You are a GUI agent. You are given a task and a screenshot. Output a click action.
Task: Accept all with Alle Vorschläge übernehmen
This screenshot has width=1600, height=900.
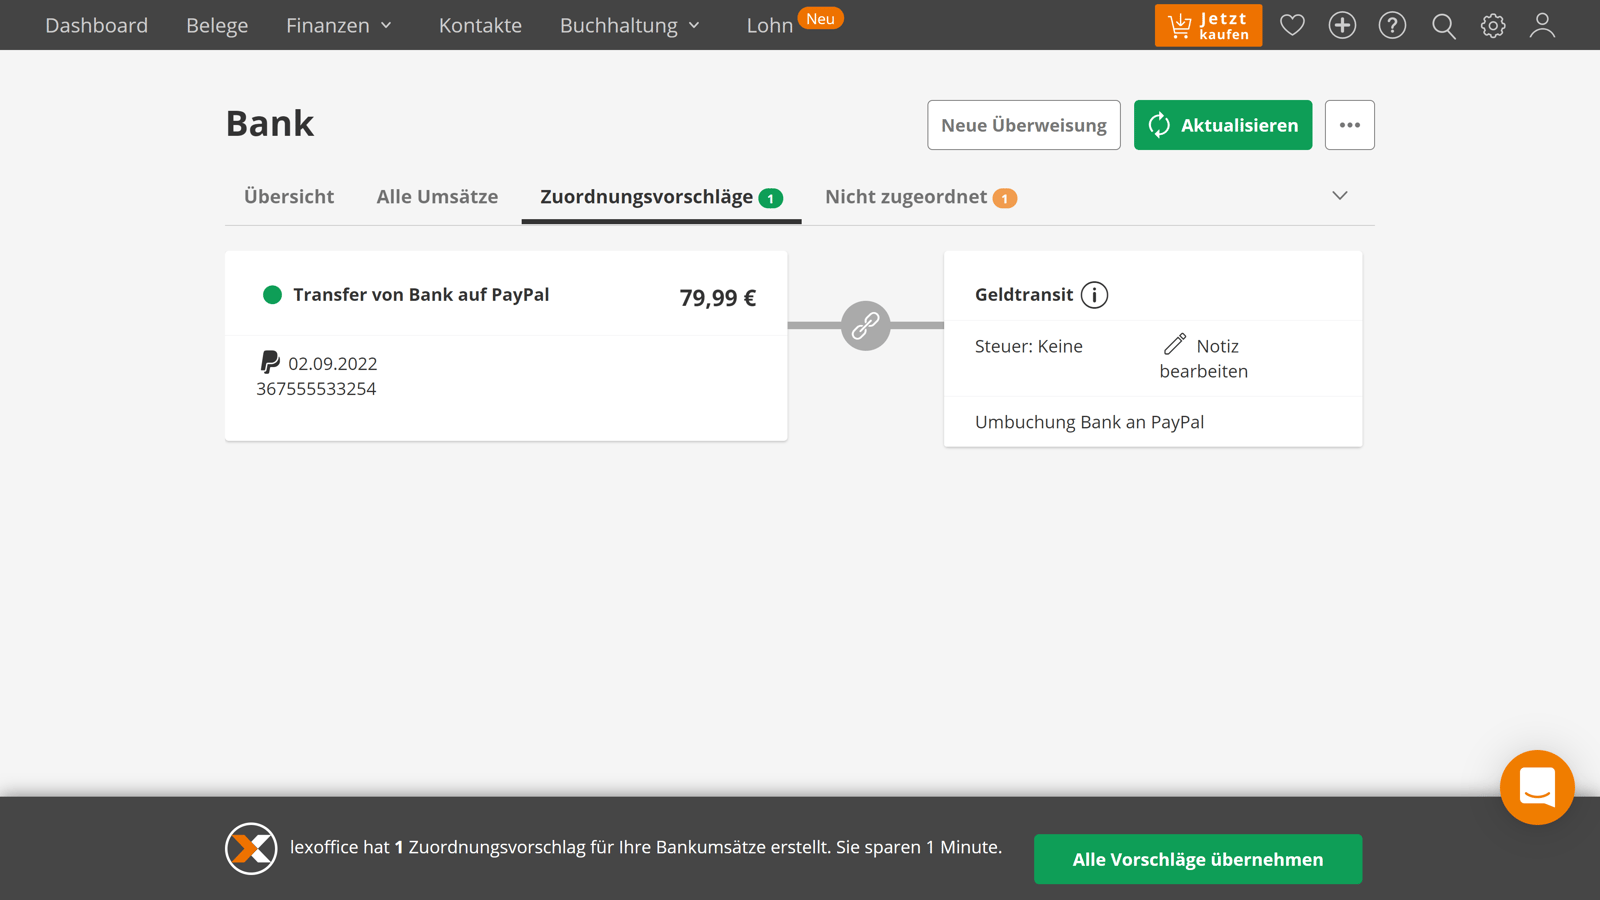(x=1197, y=859)
